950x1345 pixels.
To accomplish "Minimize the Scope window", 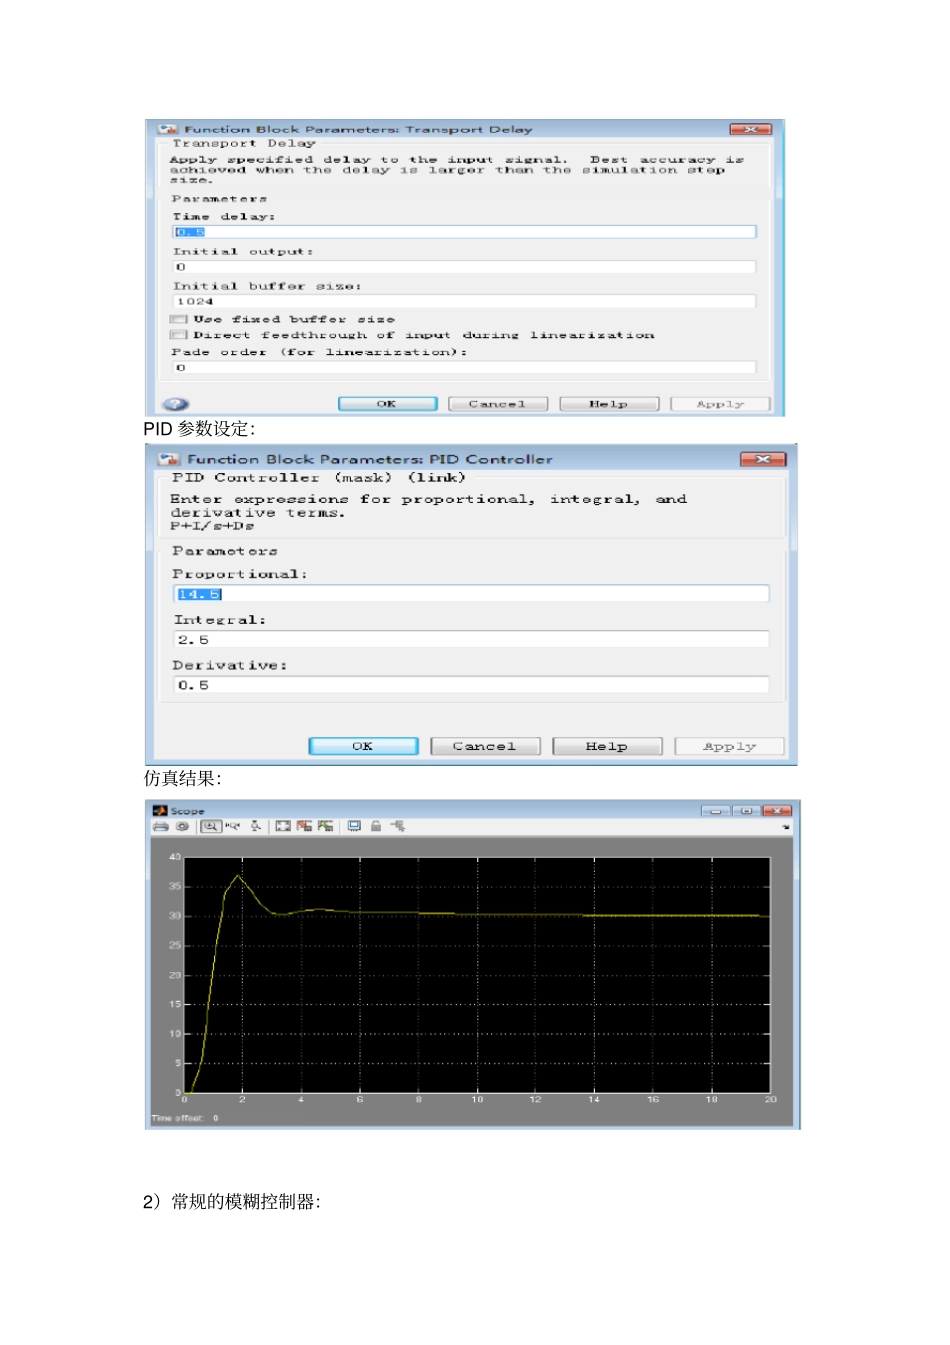I will click(x=715, y=811).
